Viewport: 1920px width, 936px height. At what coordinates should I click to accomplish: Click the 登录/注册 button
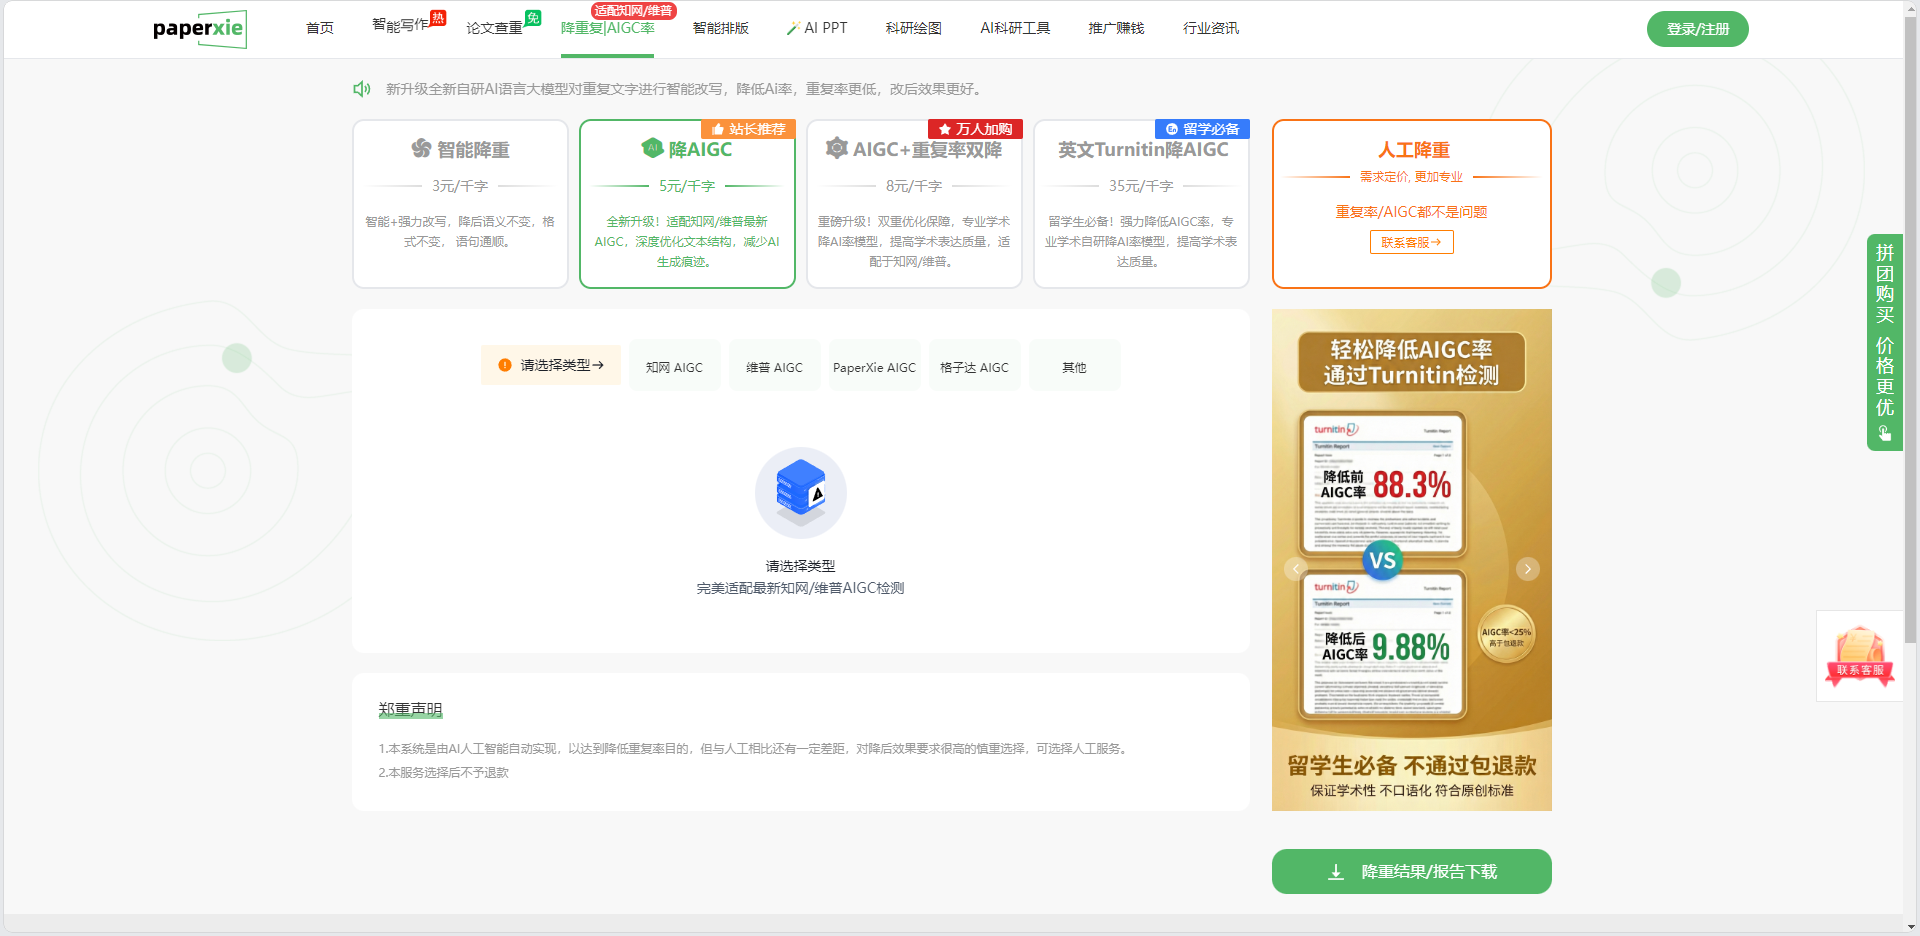(1697, 29)
